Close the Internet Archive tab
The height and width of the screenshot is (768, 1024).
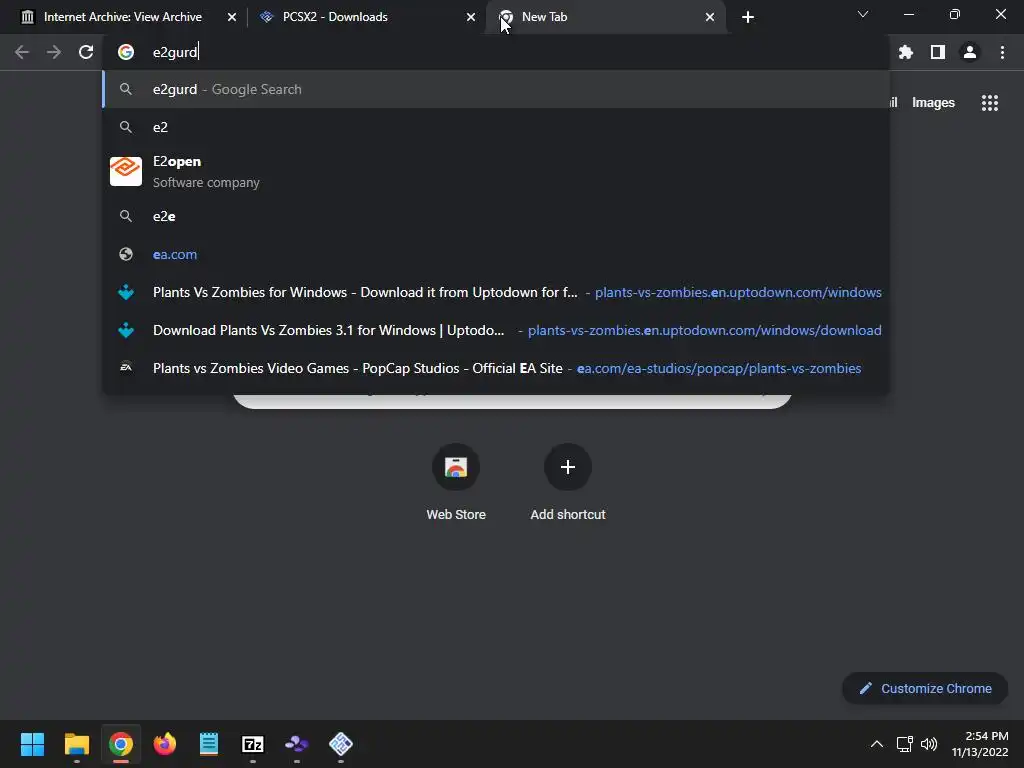pyautogui.click(x=232, y=17)
